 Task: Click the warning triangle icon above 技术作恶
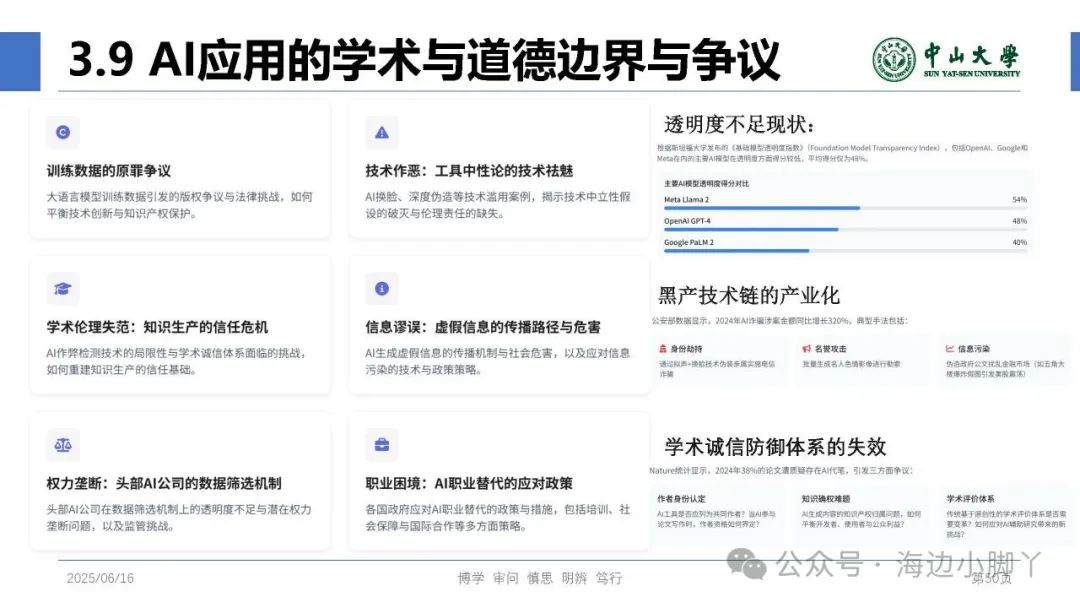[382, 132]
